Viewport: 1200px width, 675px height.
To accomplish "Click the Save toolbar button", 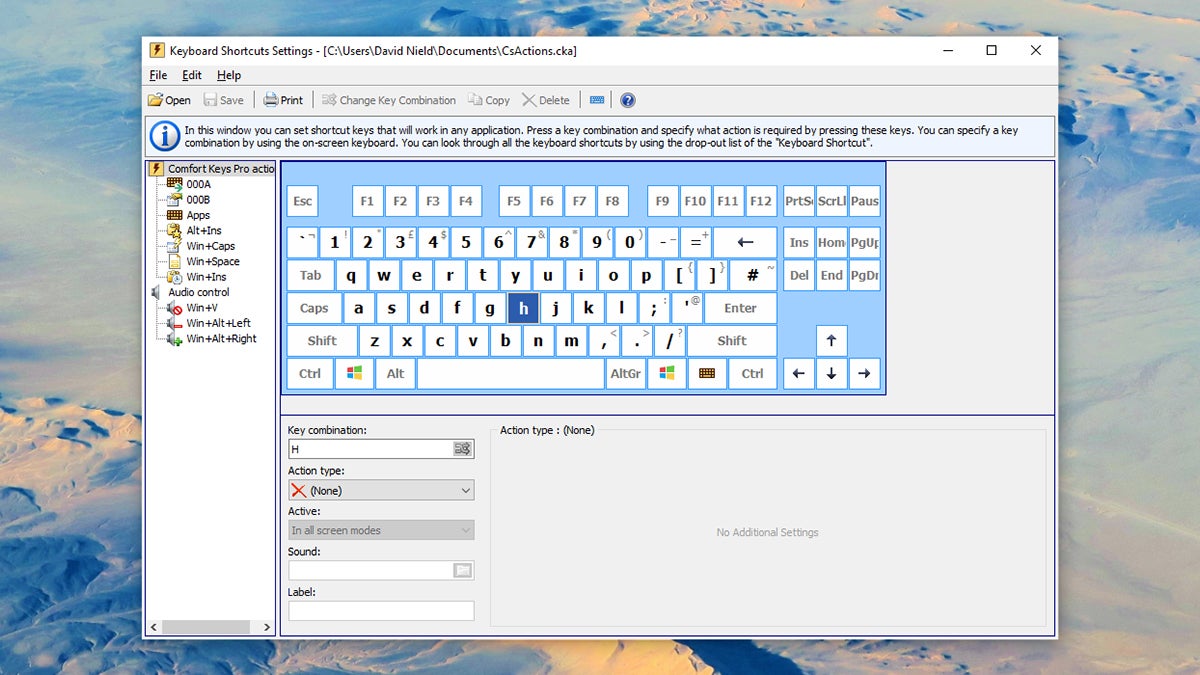I will [x=224, y=100].
